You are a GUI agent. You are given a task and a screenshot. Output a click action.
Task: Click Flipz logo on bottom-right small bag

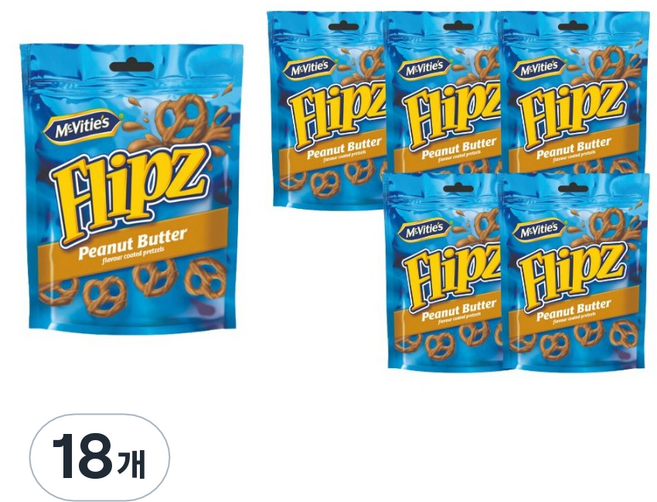pos(572,276)
